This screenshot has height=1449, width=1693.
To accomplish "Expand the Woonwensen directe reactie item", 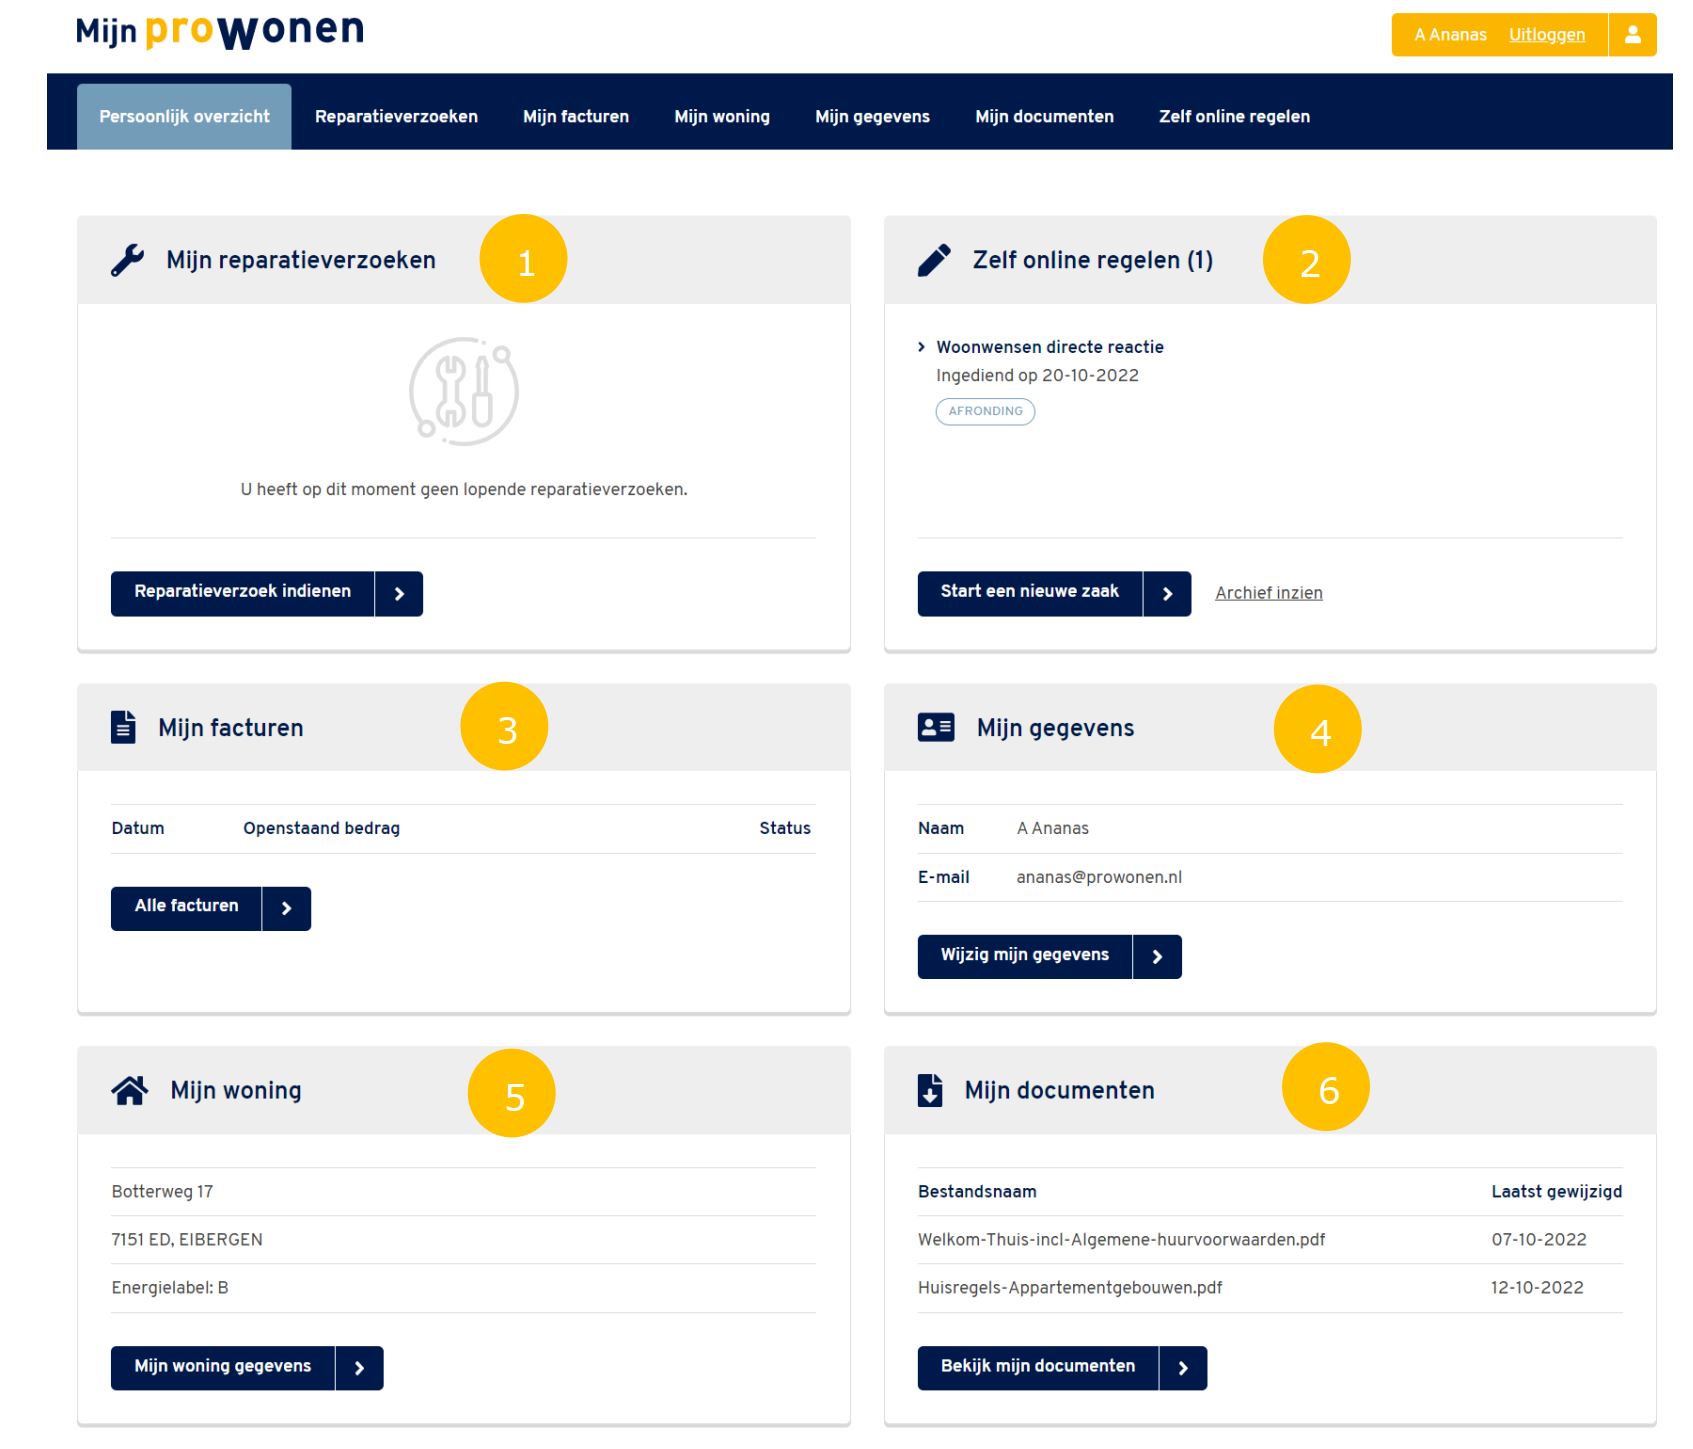I will tap(1049, 347).
